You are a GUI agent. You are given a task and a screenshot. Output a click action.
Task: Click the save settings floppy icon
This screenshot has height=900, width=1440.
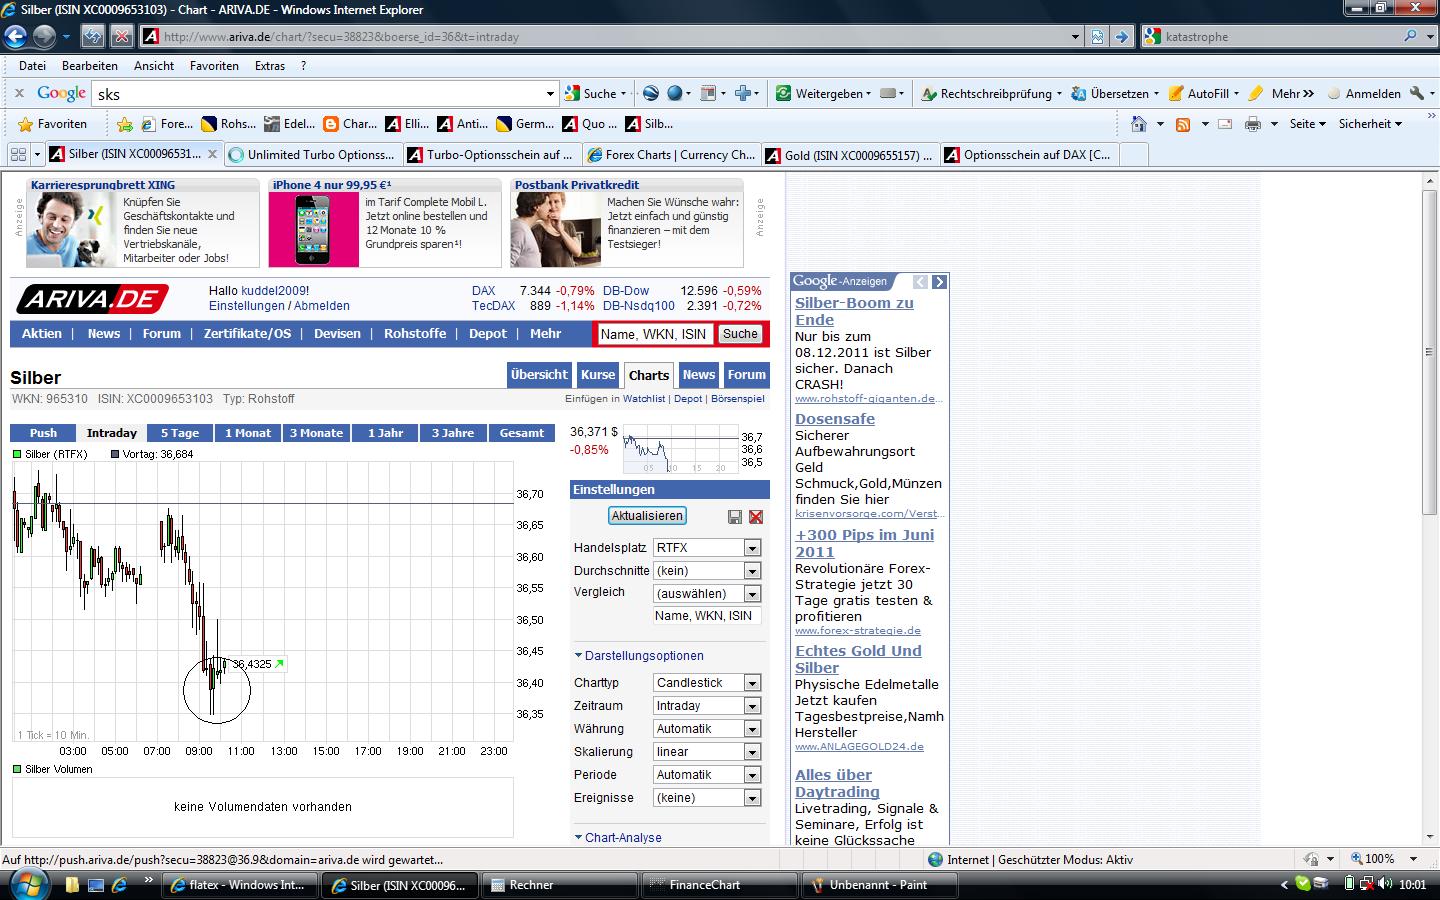(x=735, y=517)
